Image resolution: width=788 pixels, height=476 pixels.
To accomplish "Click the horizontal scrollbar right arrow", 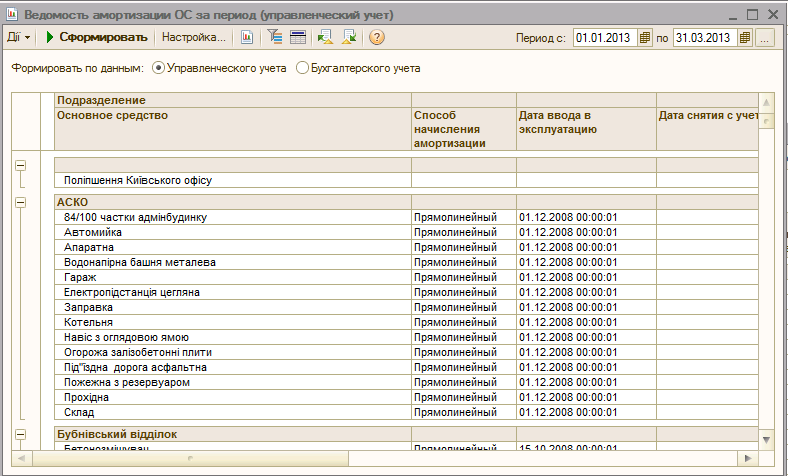I will tap(748, 458).
